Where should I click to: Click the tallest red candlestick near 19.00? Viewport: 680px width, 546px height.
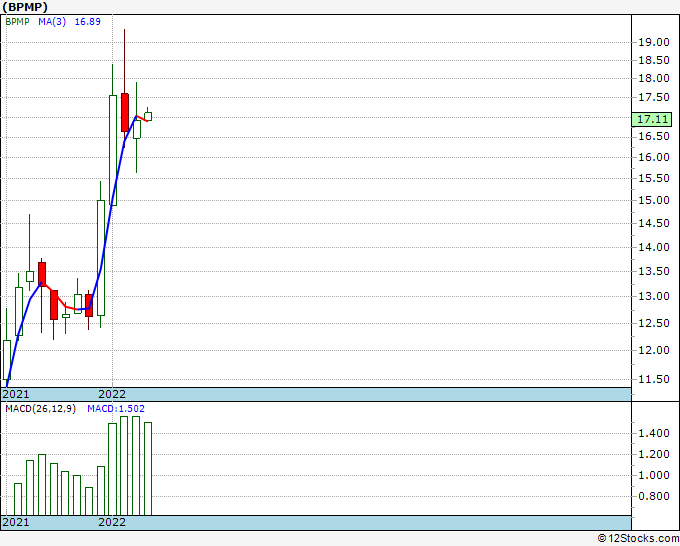125,112
